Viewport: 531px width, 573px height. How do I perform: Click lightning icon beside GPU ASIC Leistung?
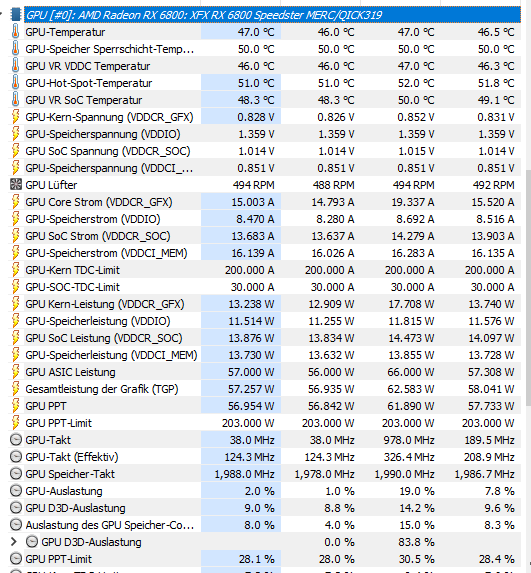point(15,372)
